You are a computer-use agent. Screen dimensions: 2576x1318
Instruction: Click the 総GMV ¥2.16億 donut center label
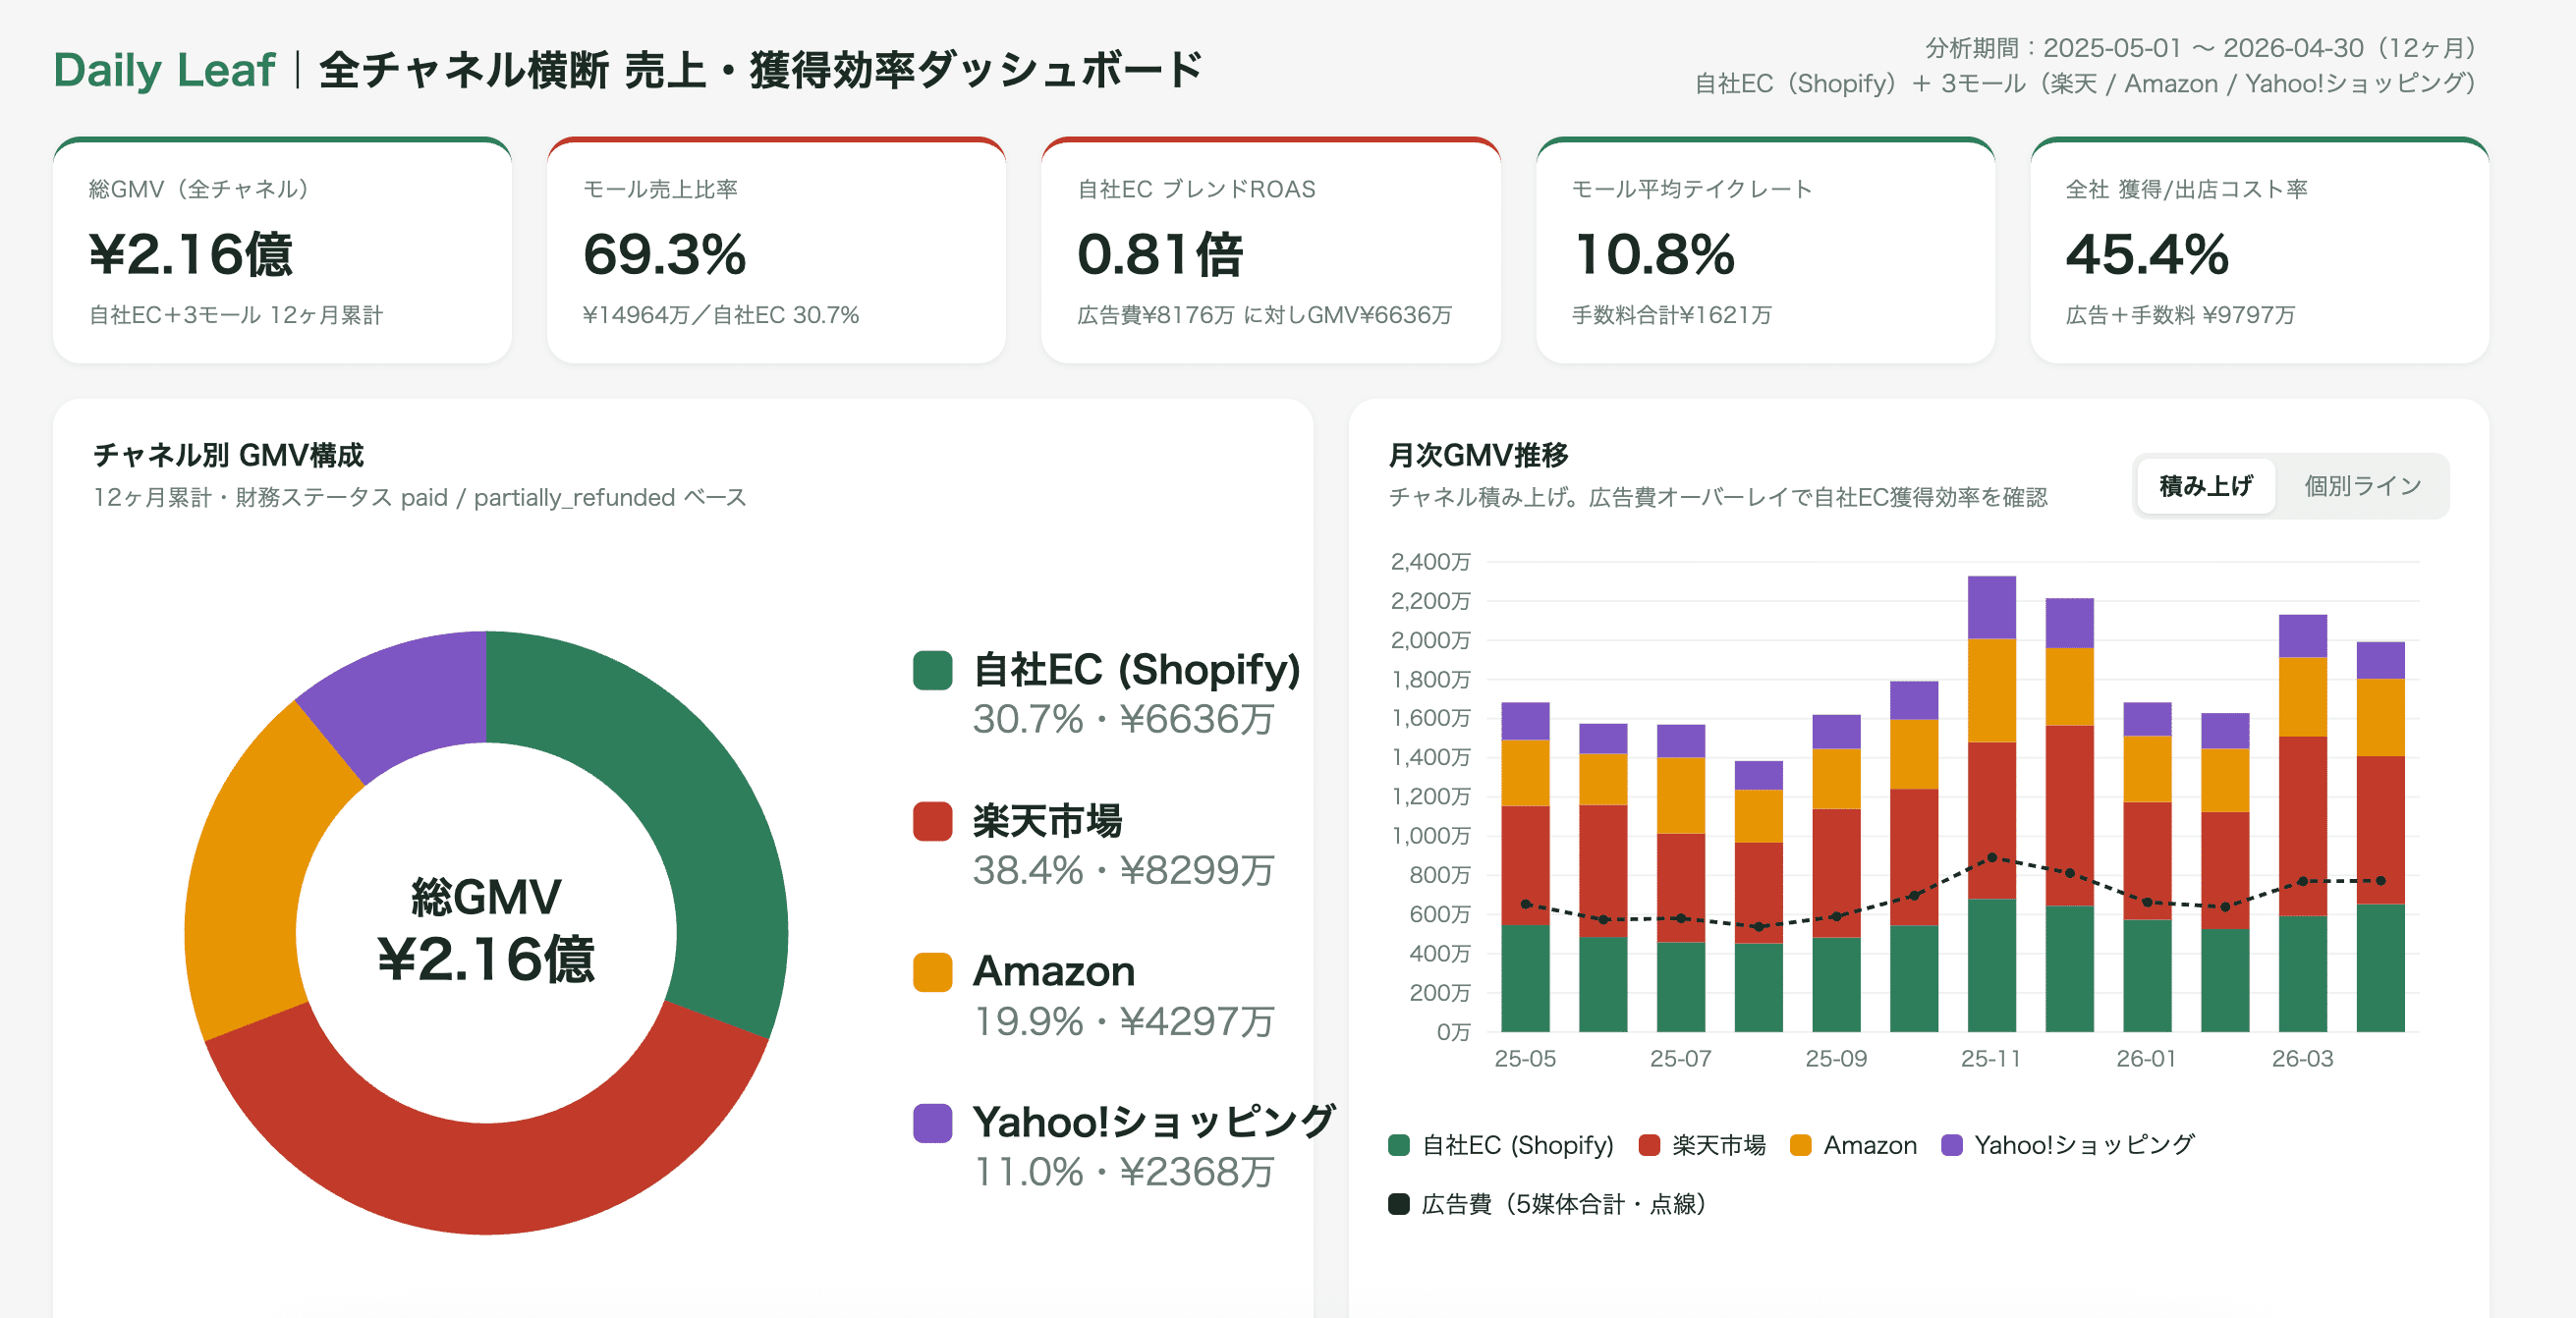point(486,930)
